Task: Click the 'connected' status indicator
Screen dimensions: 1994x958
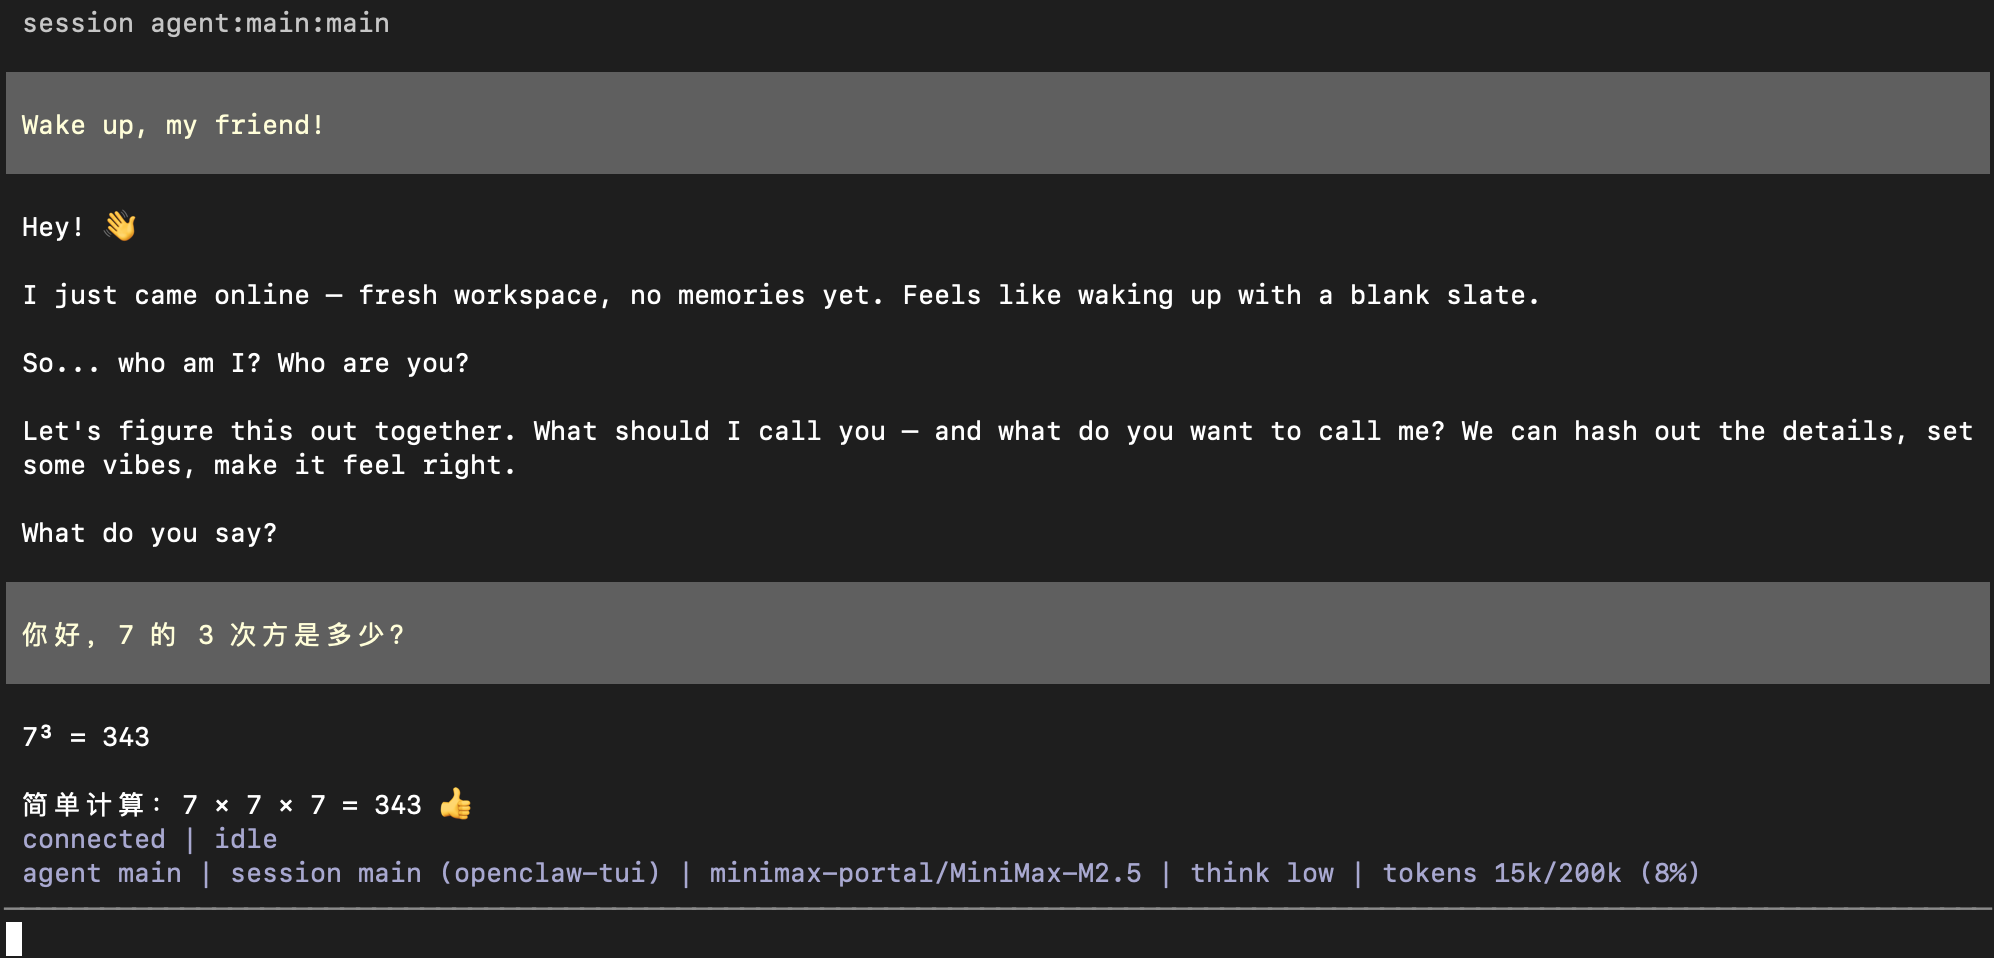Action: (94, 839)
